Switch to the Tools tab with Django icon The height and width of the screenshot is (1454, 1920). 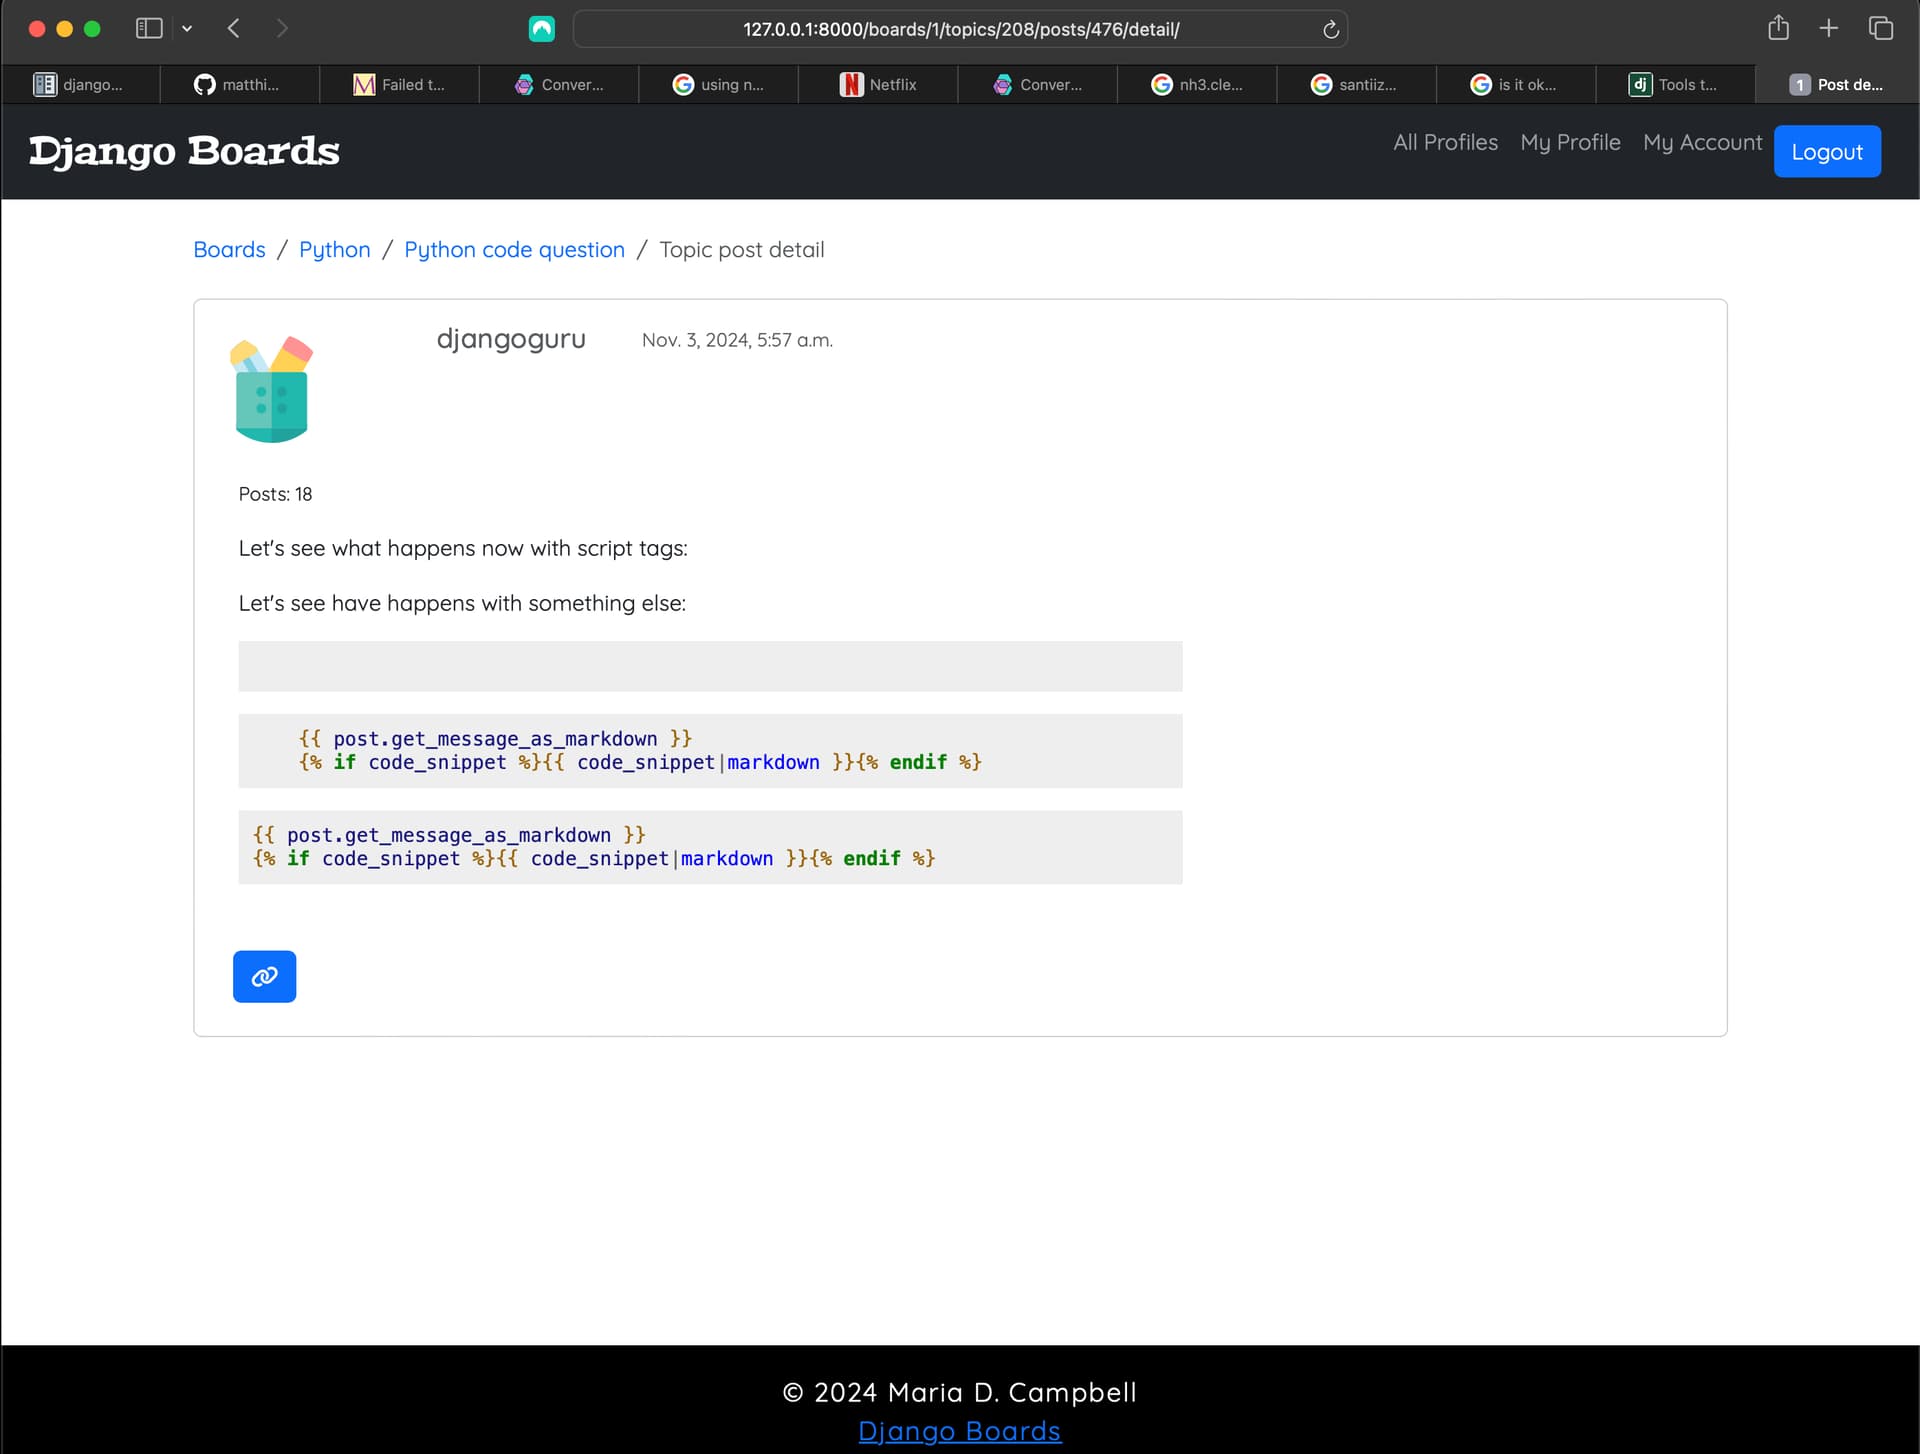point(1674,85)
